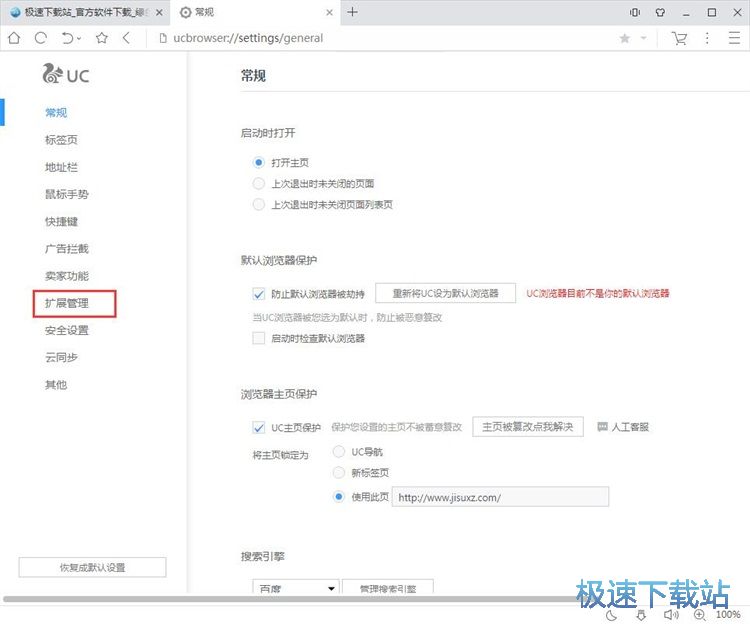The width and height of the screenshot is (750, 624).
Task: Select 上次退出时未关闭的页面 radio option
Action: (259, 184)
